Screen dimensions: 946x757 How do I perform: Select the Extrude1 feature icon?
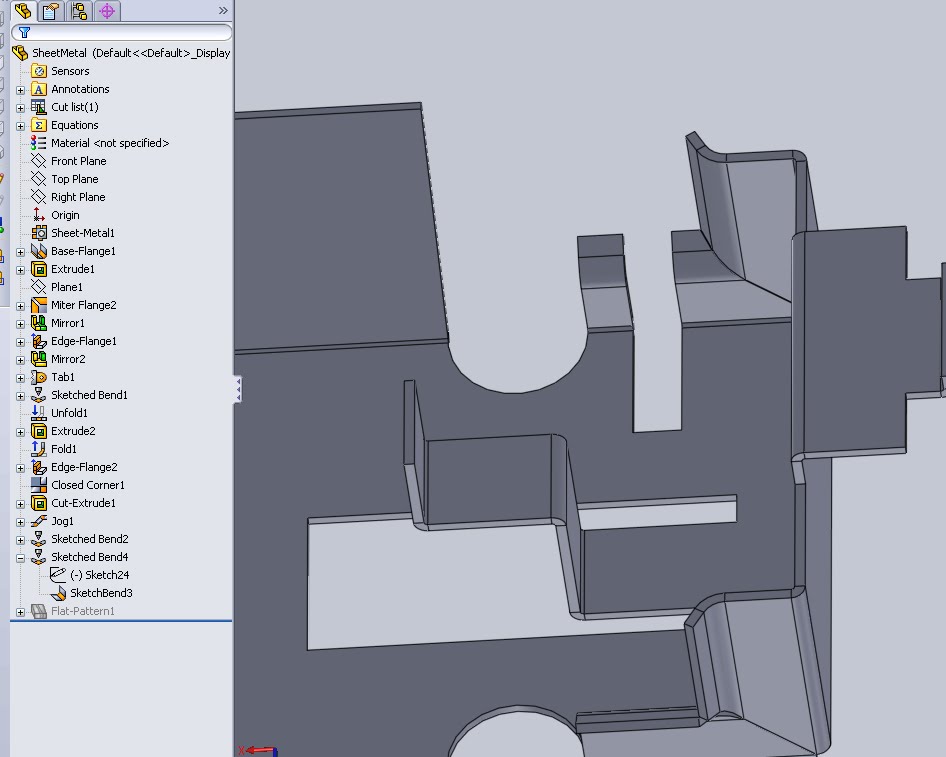tap(39, 269)
